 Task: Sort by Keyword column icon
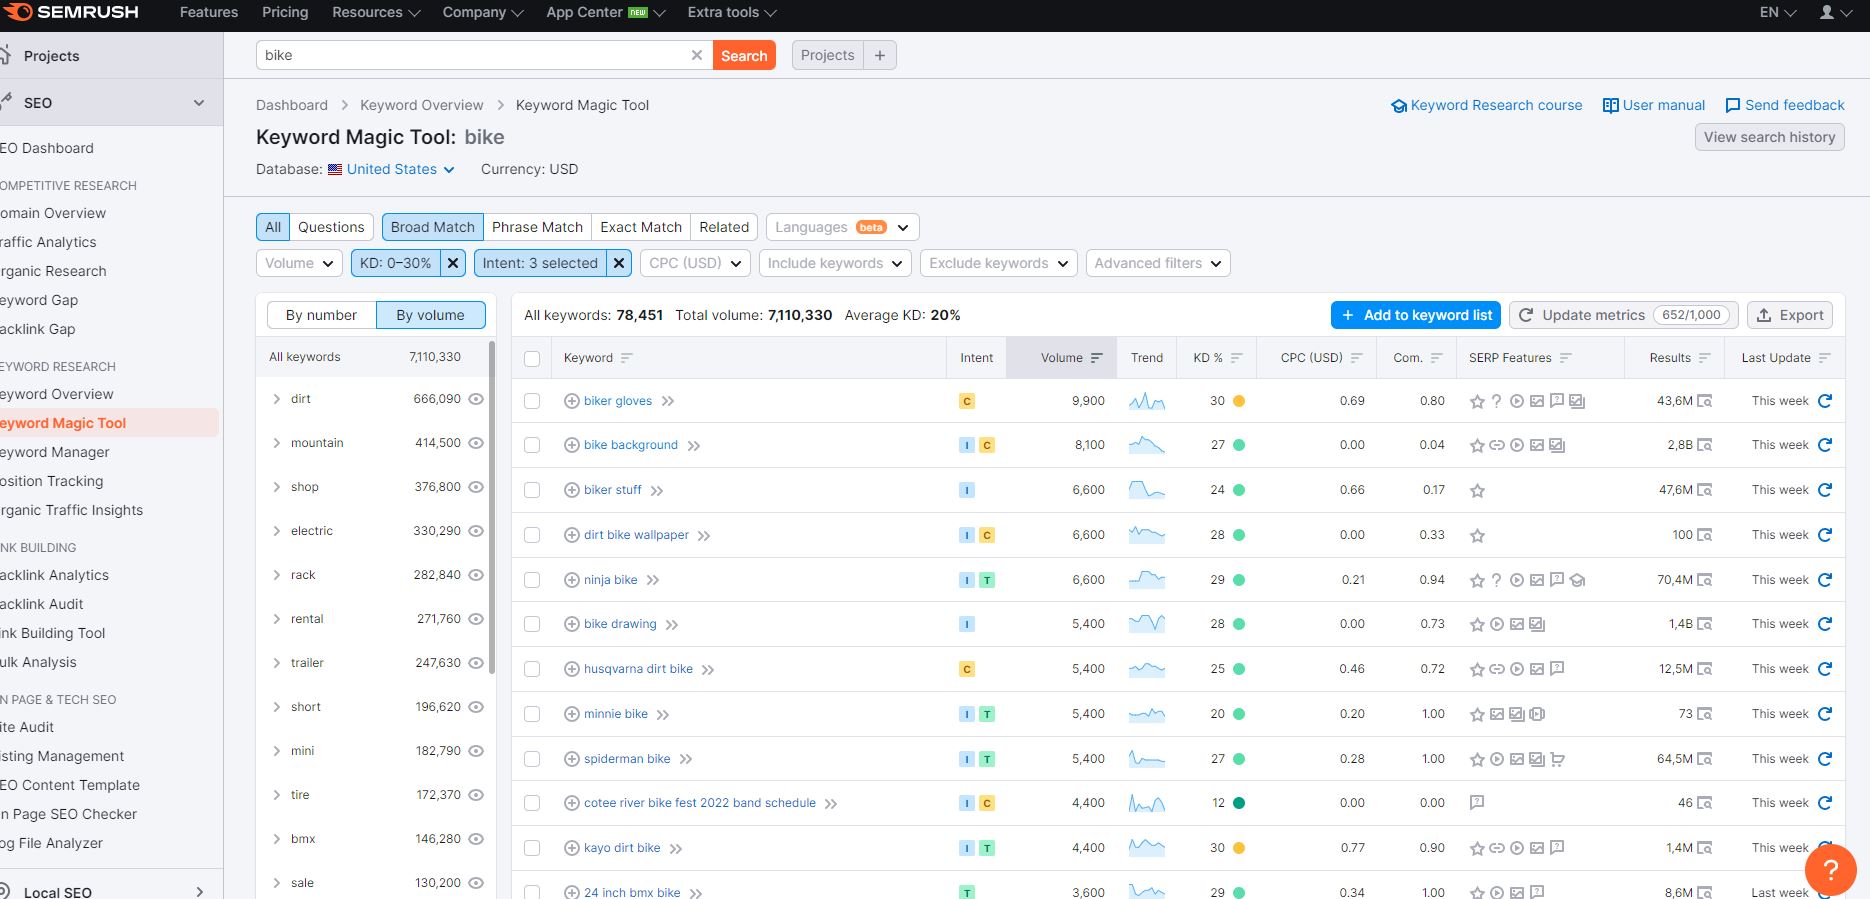coord(627,358)
